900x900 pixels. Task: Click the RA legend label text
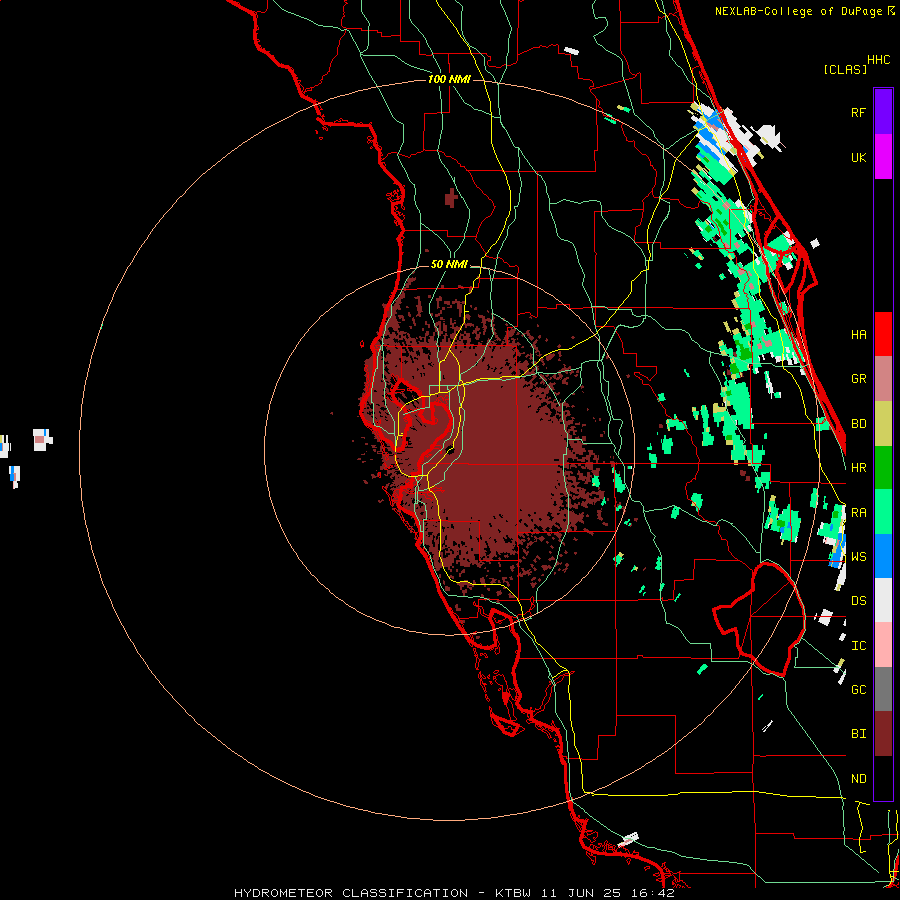tap(858, 513)
